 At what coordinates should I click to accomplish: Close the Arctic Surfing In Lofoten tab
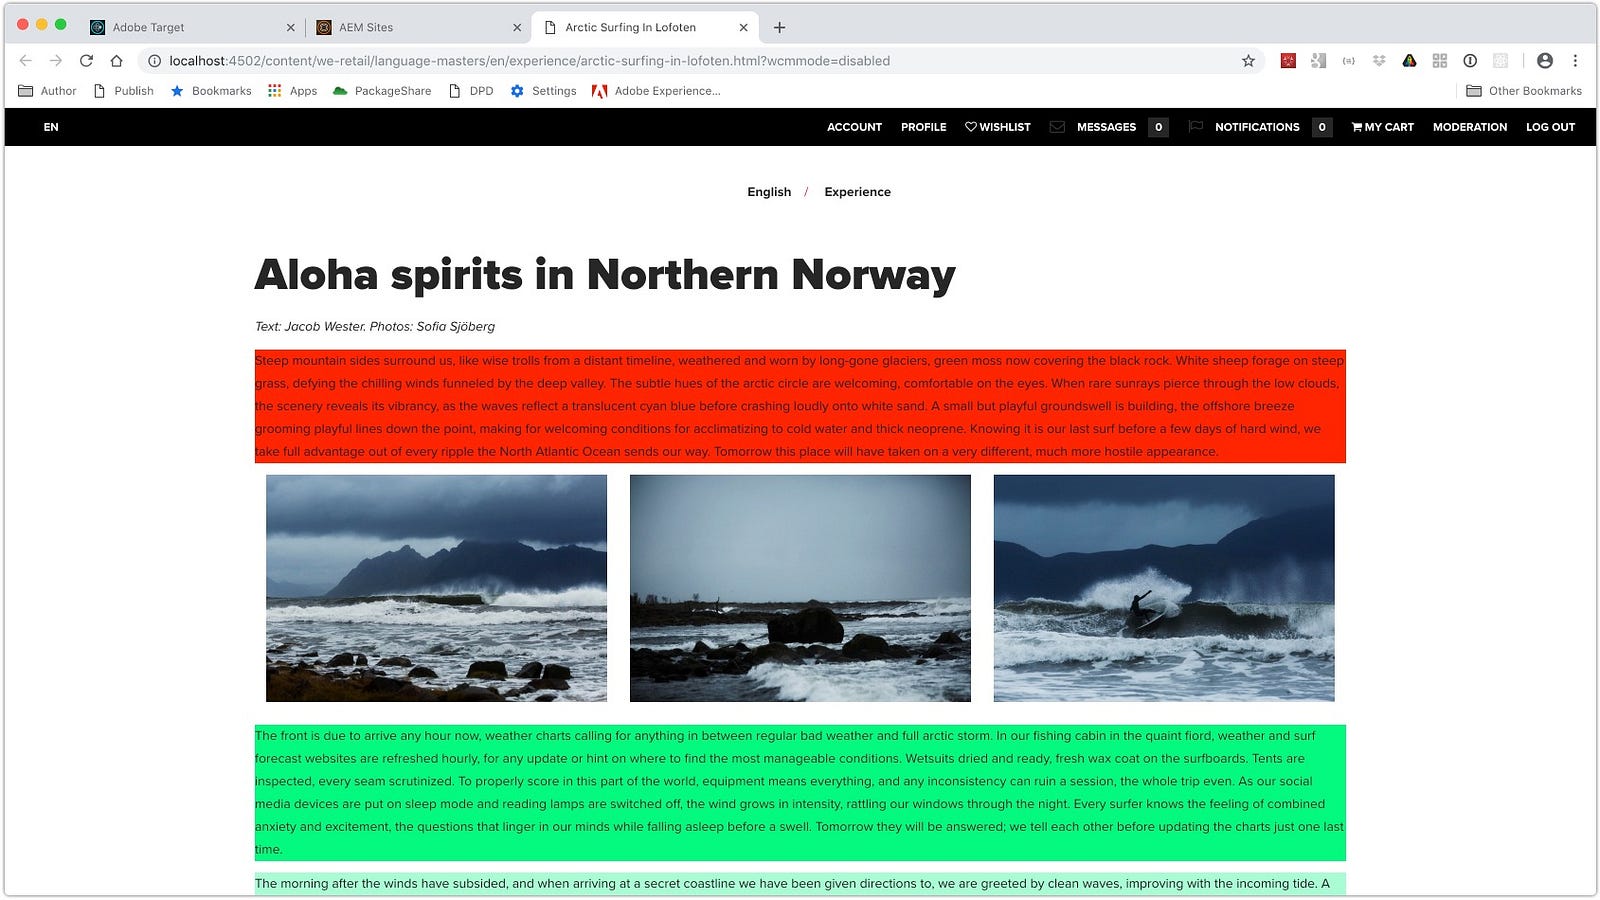click(743, 28)
